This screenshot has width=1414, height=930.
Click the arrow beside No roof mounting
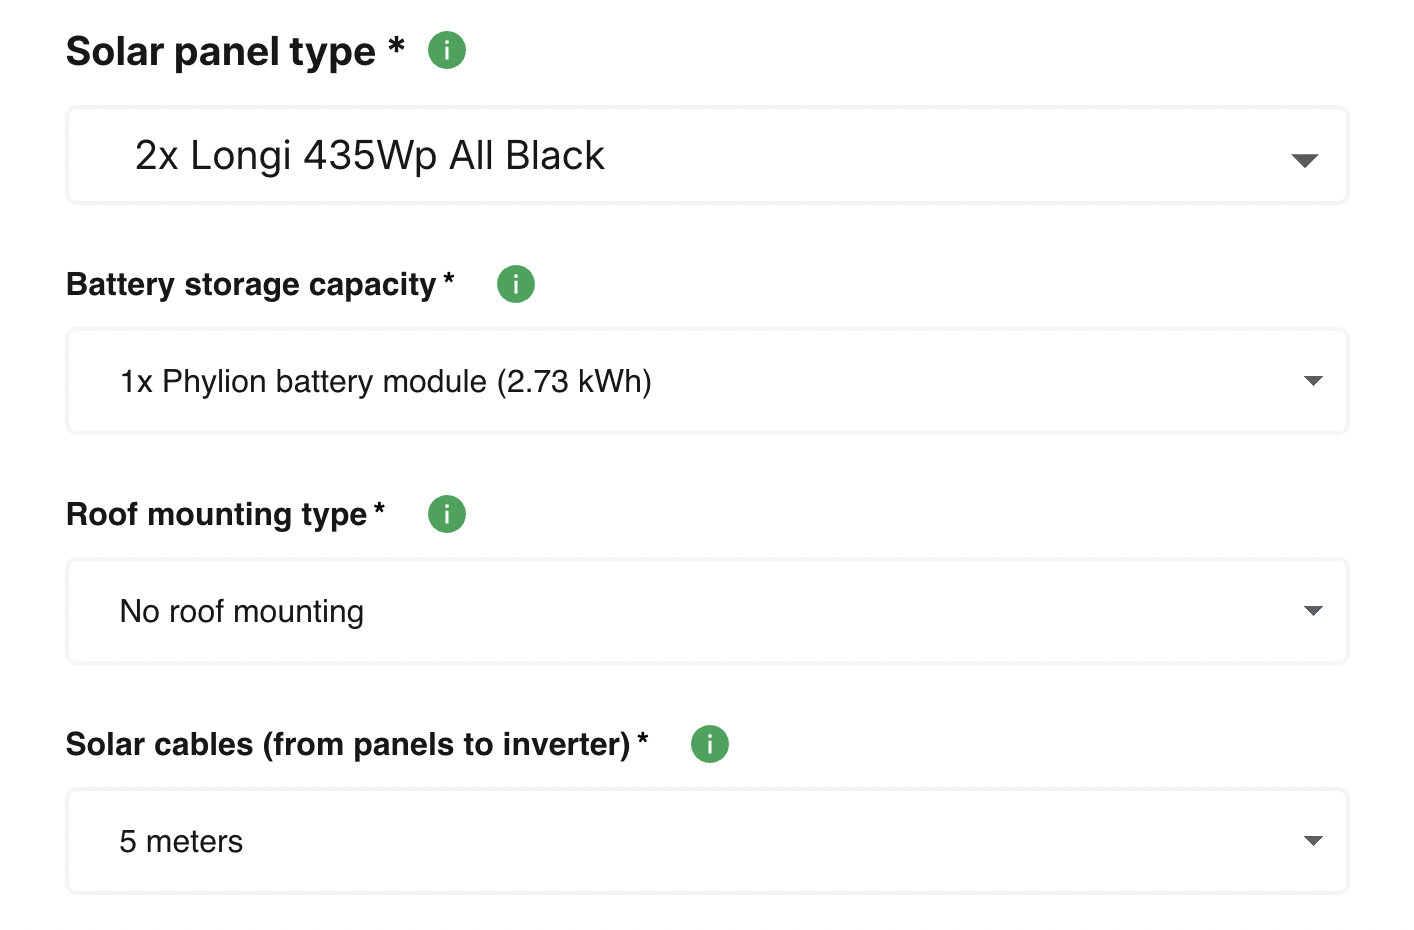(1312, 611)
